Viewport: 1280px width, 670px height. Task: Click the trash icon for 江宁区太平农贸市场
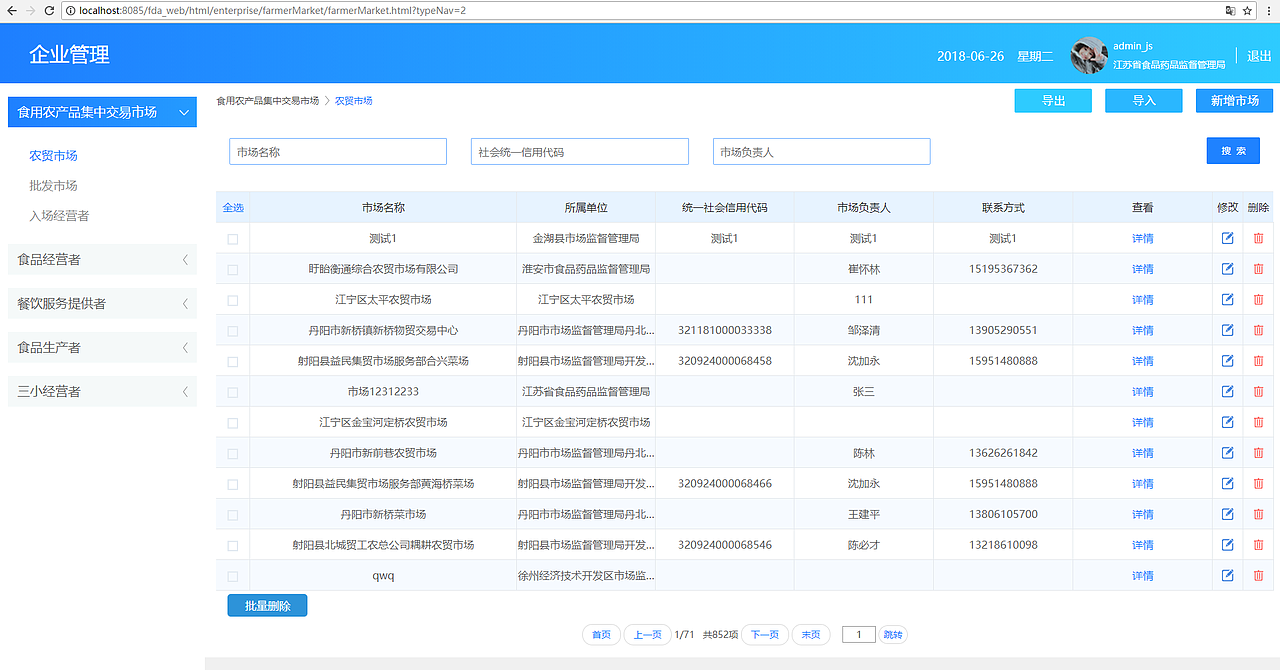(x=1258, y=299)
